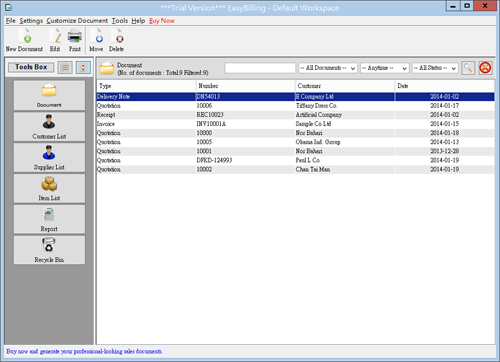Select the Quotation 10000 row

(295, 133)
